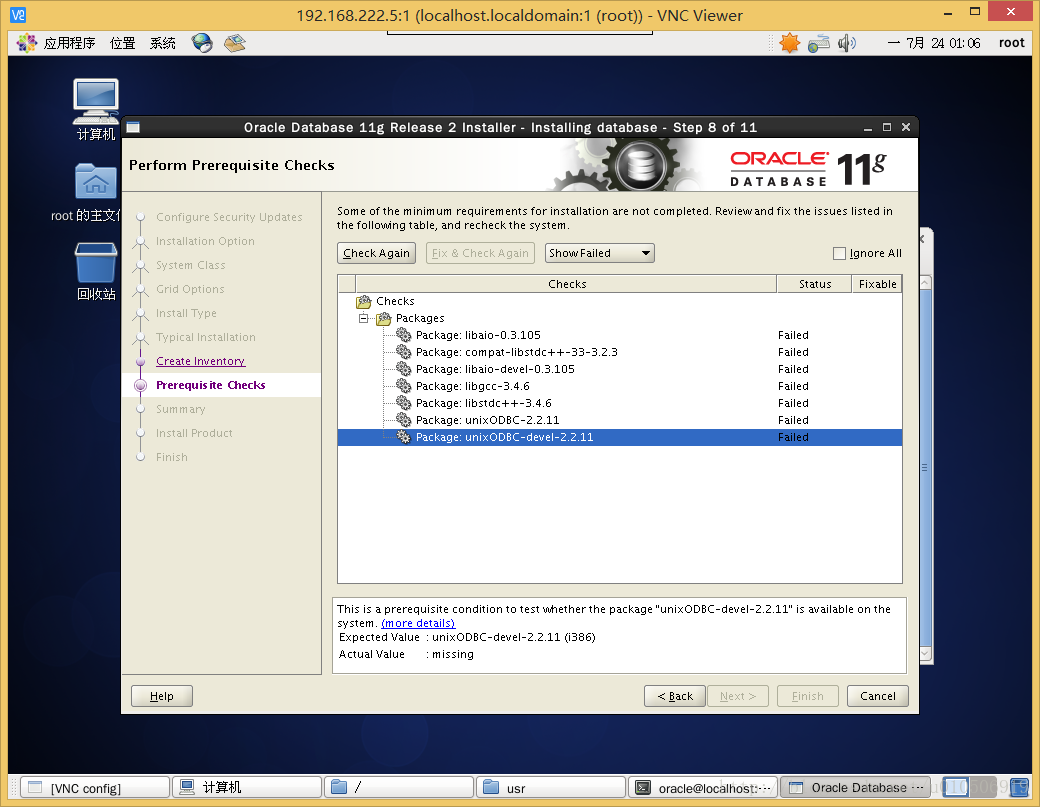Screen dimensions: 1040x807
Task: Open the 计算机 desktop icon
Action: point(96,109)
